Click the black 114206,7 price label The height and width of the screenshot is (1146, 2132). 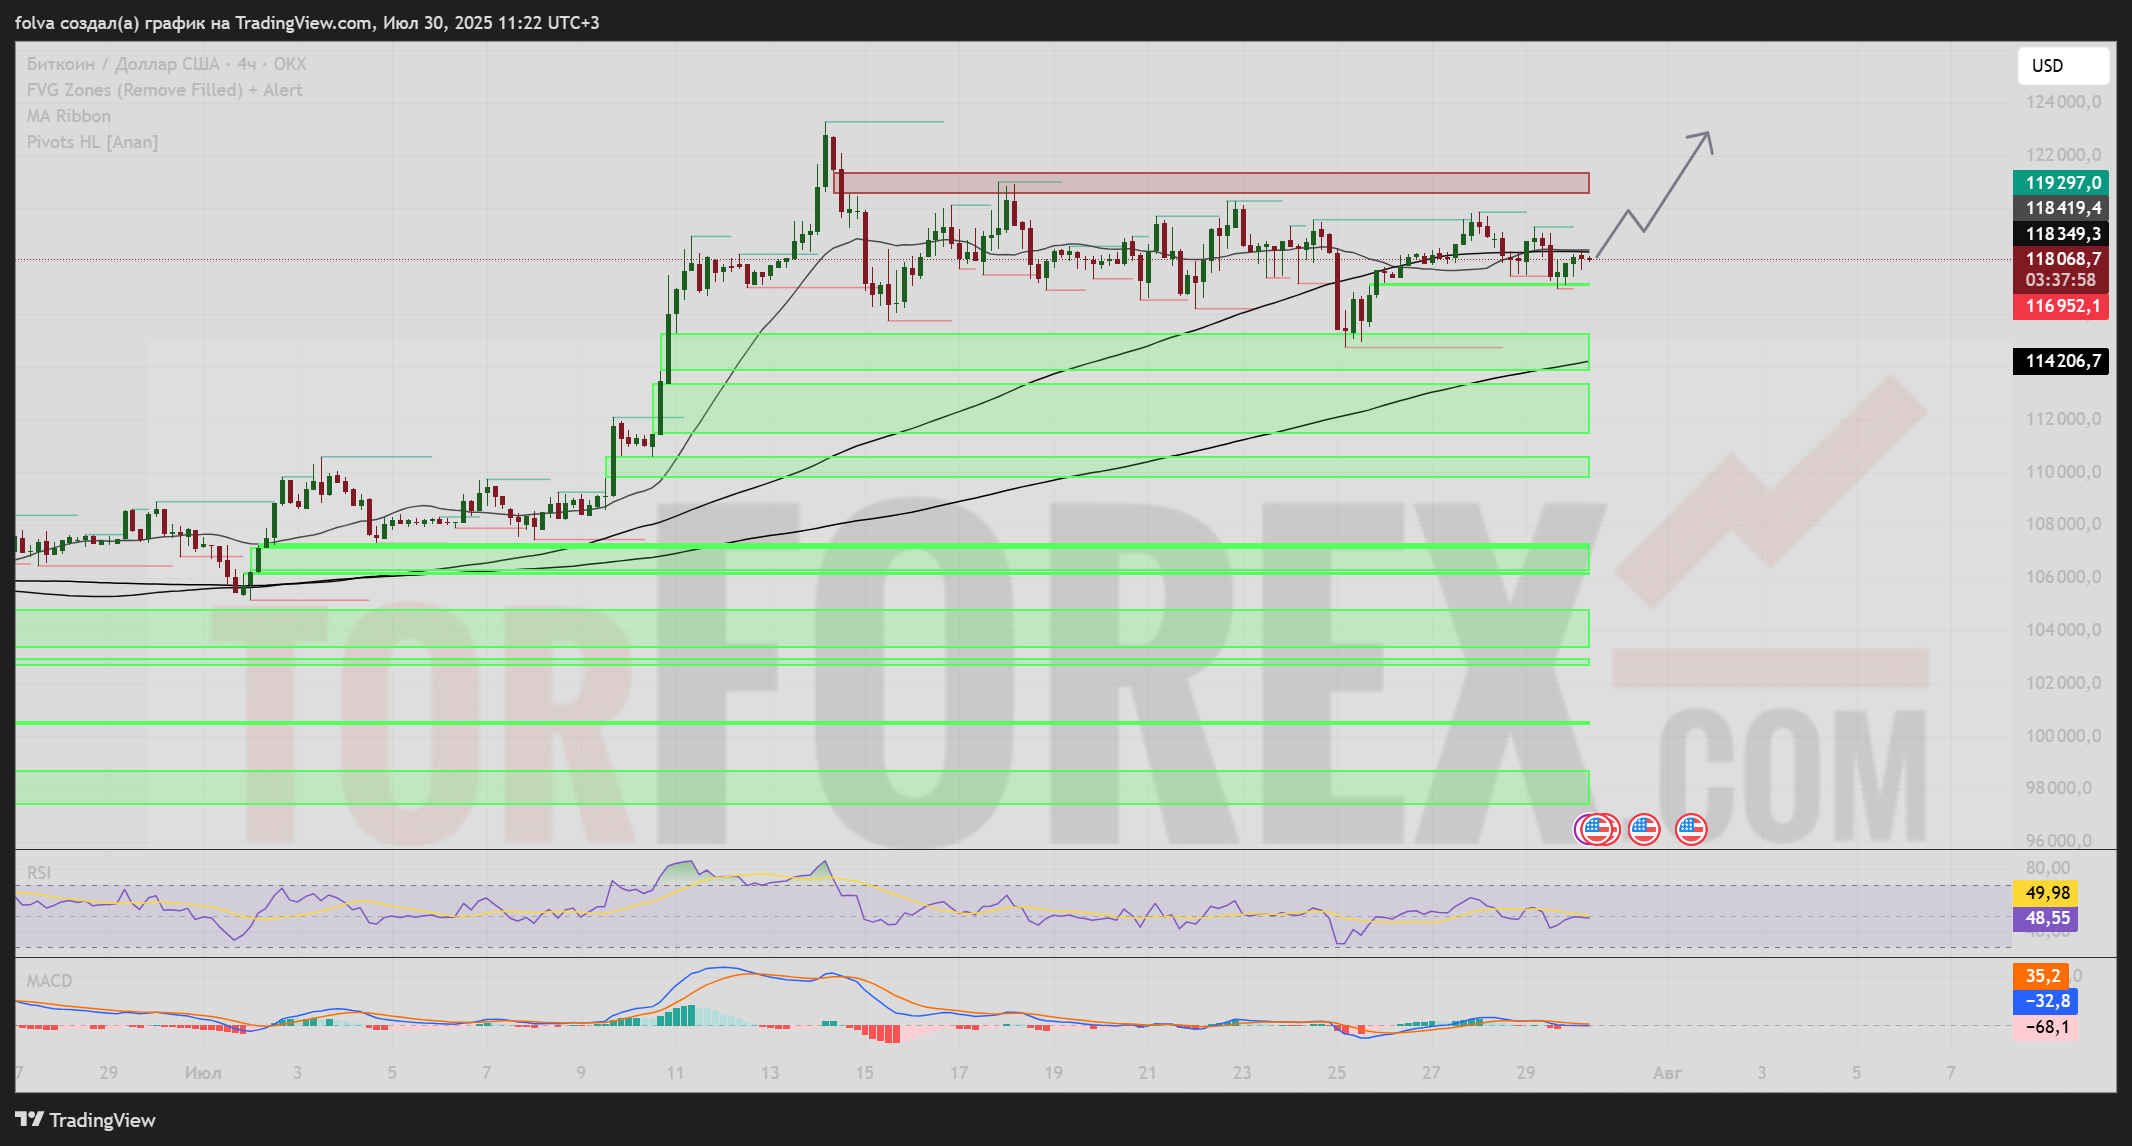[x=2061, y=361]
